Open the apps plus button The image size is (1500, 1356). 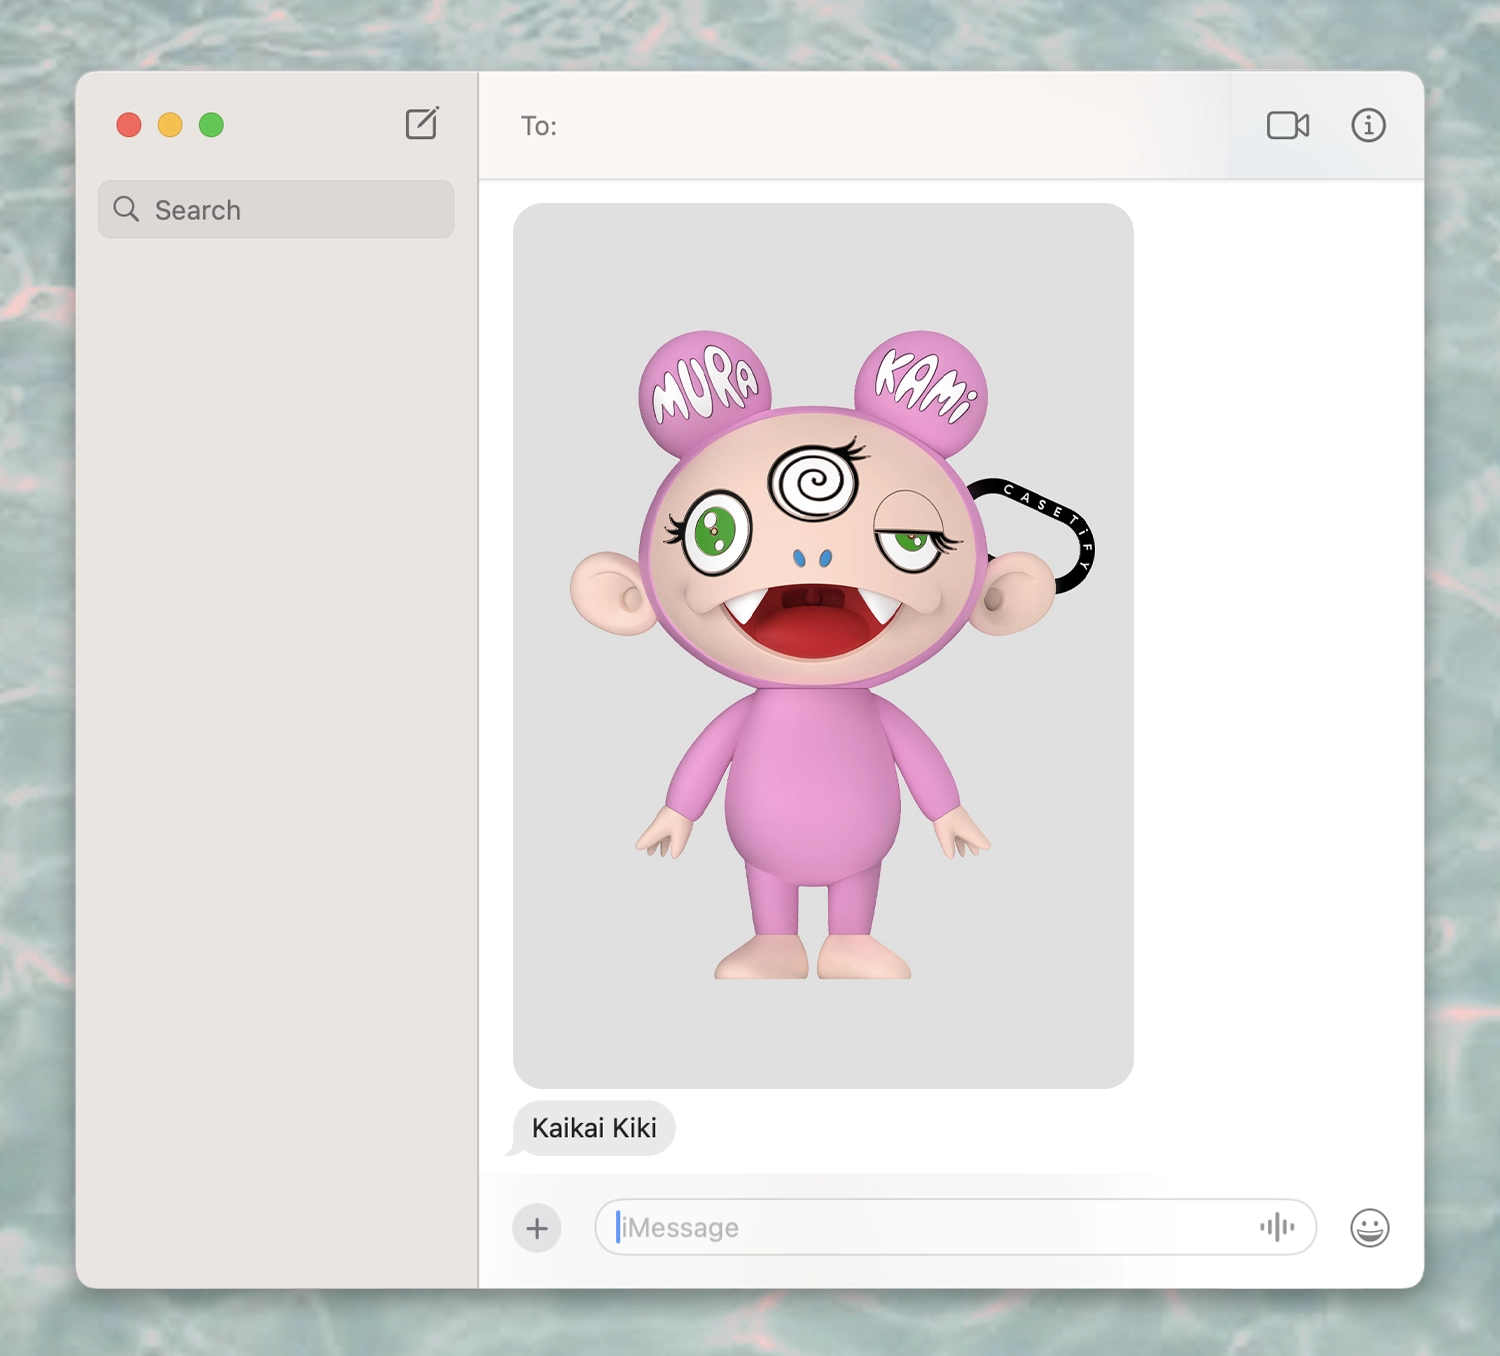pos(537,1227)
